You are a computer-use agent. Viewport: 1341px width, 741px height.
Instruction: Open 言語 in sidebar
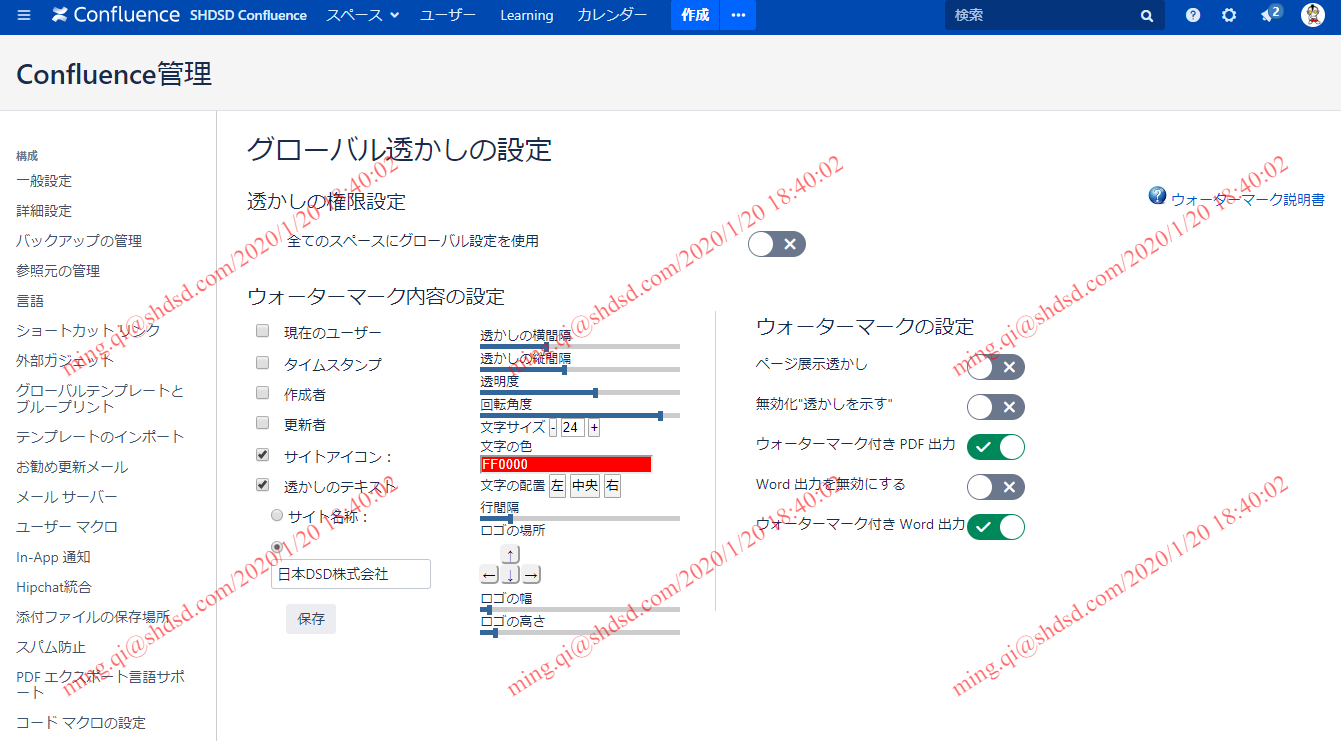coord(30,301)
